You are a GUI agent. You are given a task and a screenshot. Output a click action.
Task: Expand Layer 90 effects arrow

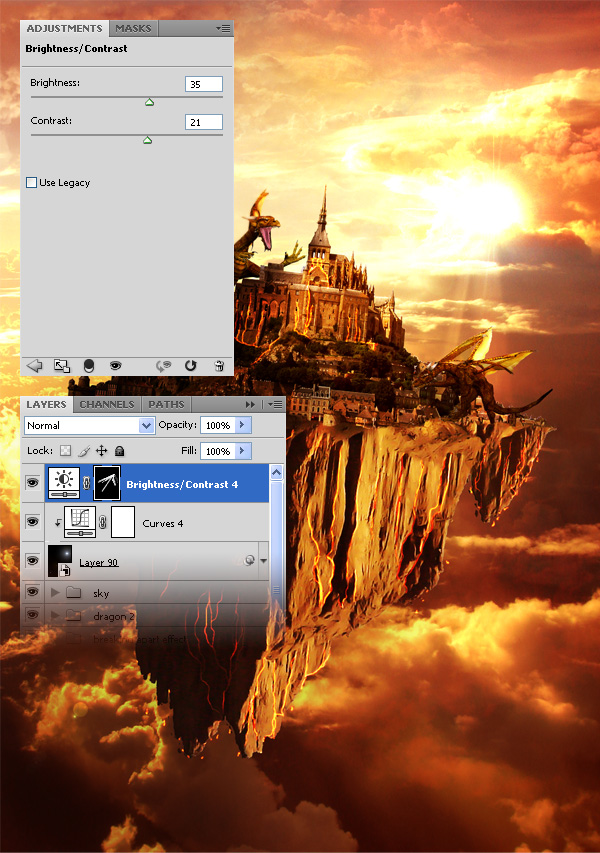264,560
